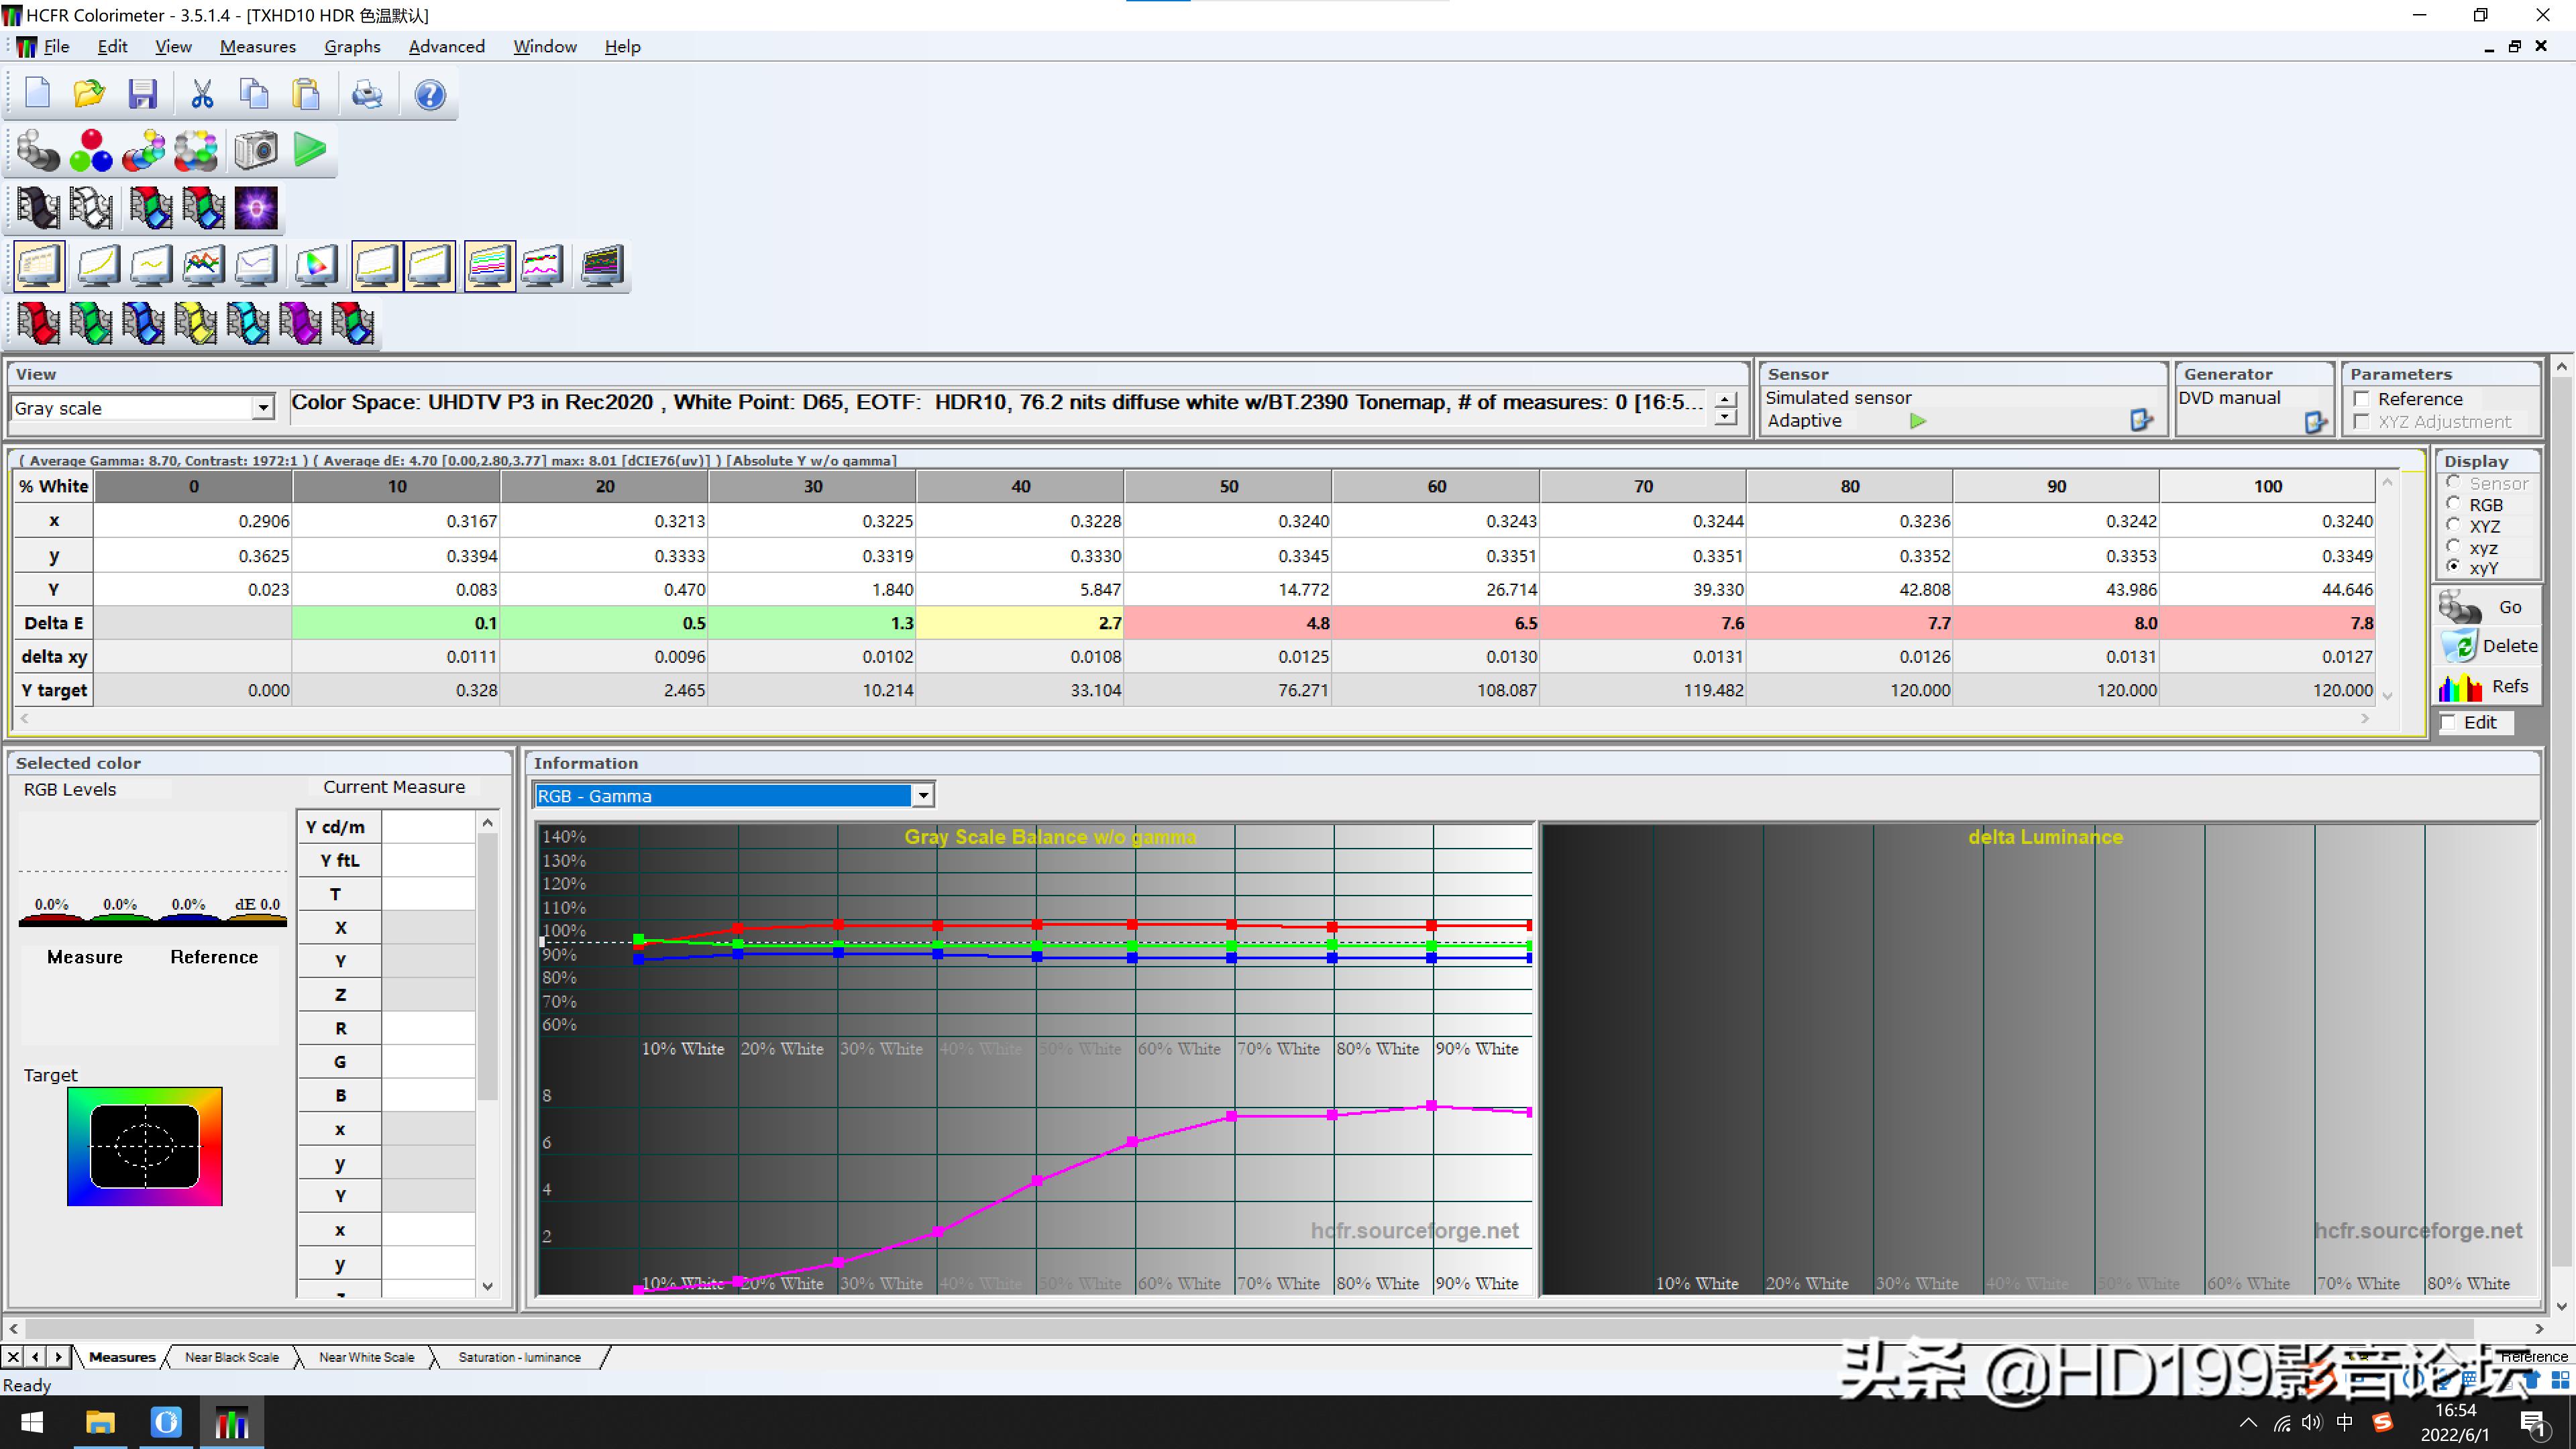Open the CIE chromaticity diagram view

[315, 265]
